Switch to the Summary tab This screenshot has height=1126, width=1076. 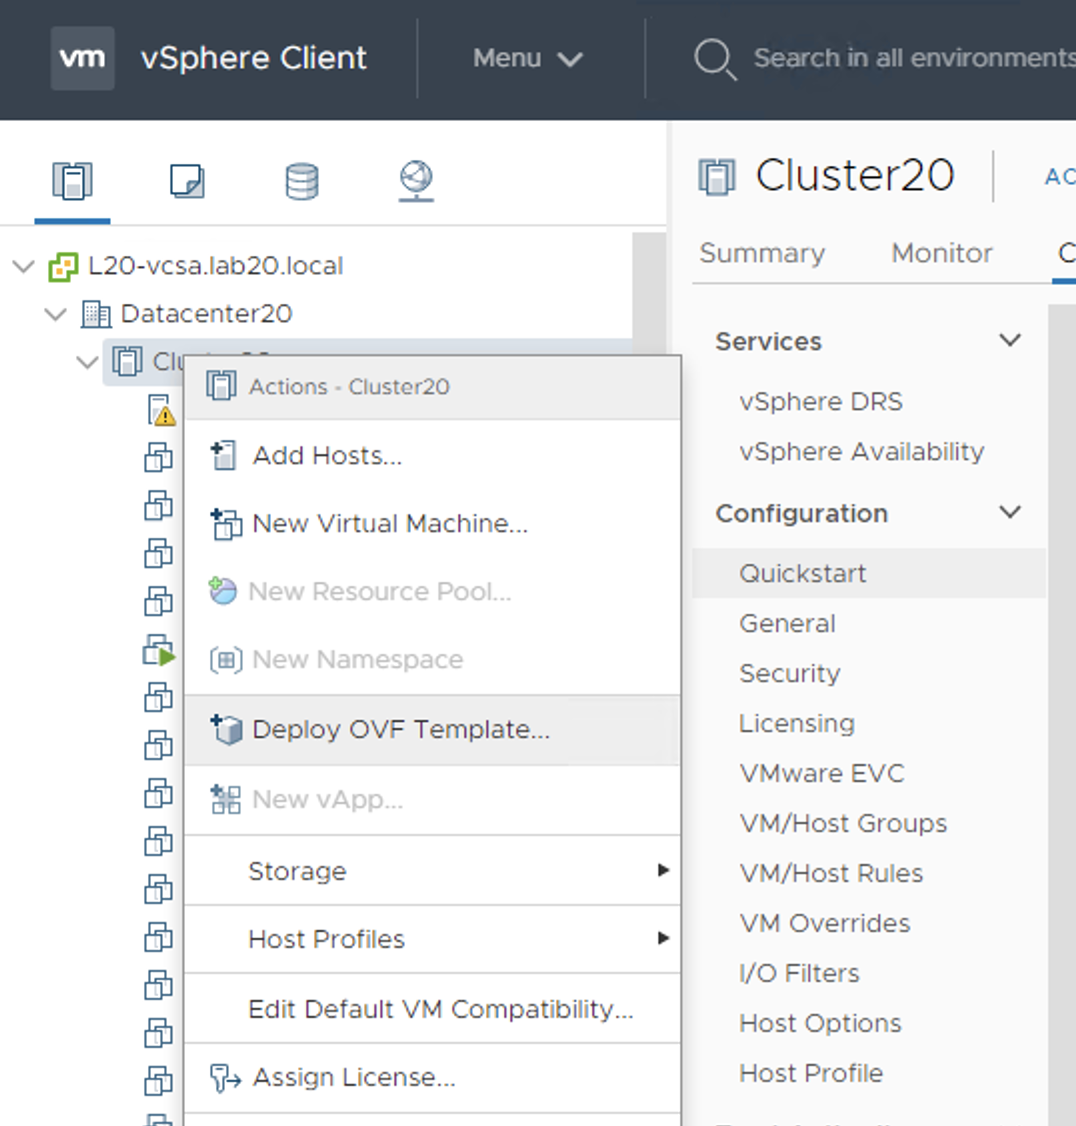(x=762, y=253)
